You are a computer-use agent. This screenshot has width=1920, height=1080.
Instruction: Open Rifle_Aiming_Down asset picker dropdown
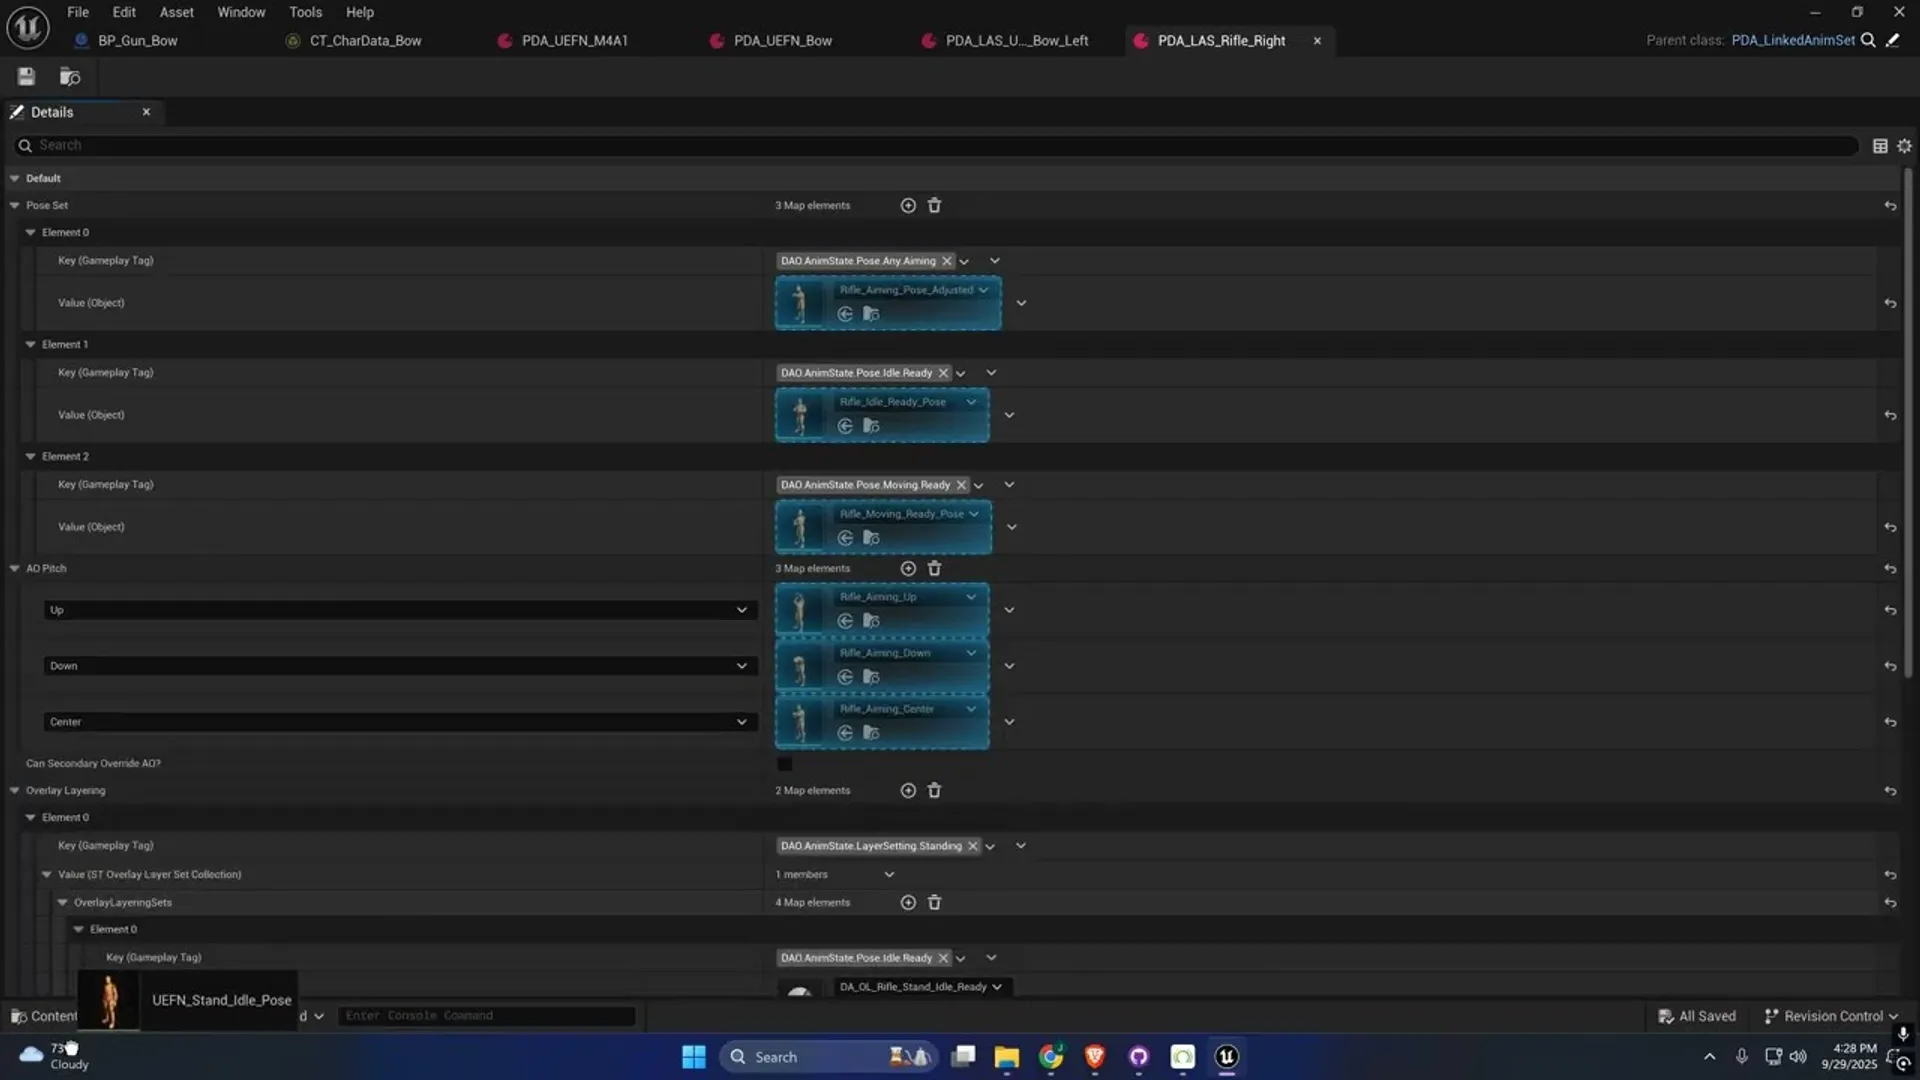click(970, 653)
